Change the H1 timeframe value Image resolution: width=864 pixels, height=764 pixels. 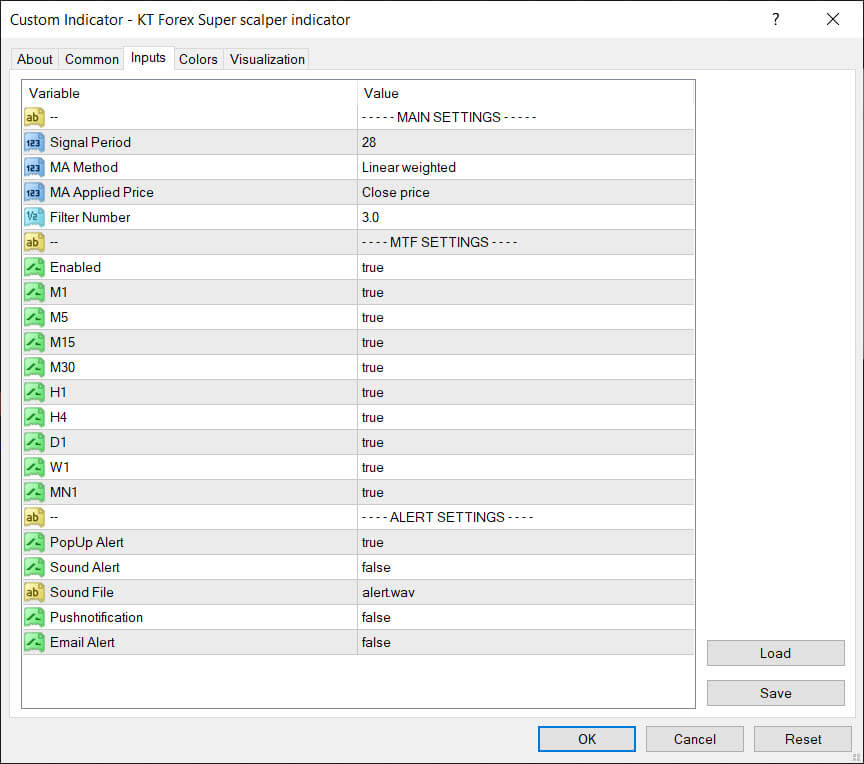pyautogui.click(x=372, y=393)
